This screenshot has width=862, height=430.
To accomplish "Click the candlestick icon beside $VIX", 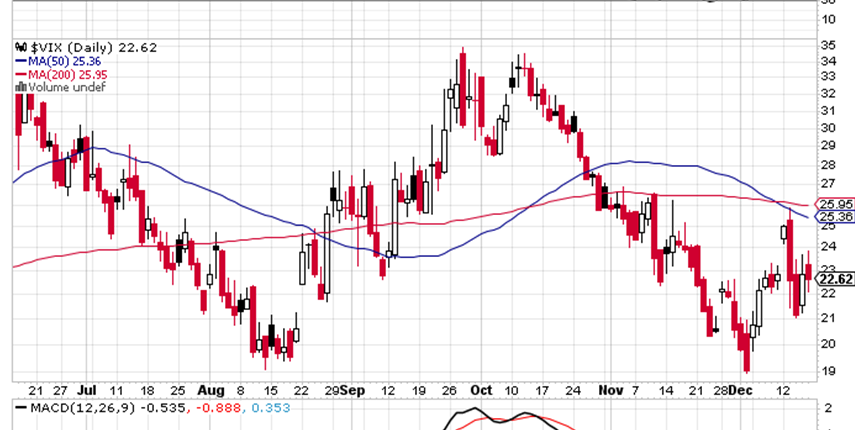I will coord(18,47).
